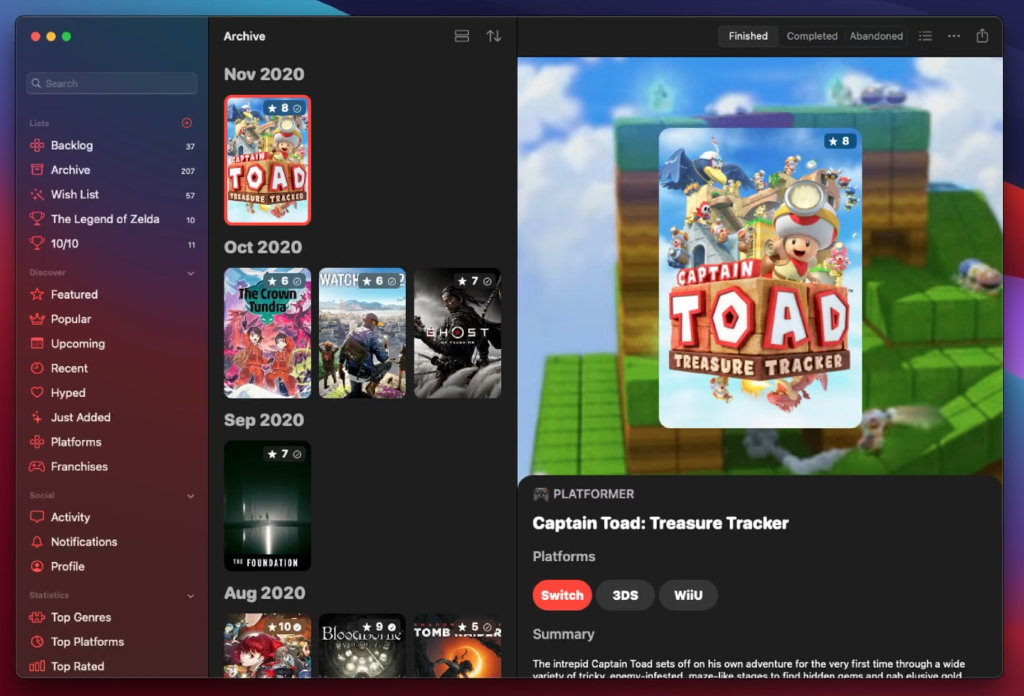
Task: Click the Archive count 207
Action: pyautogui.click(x=188, y=171)
